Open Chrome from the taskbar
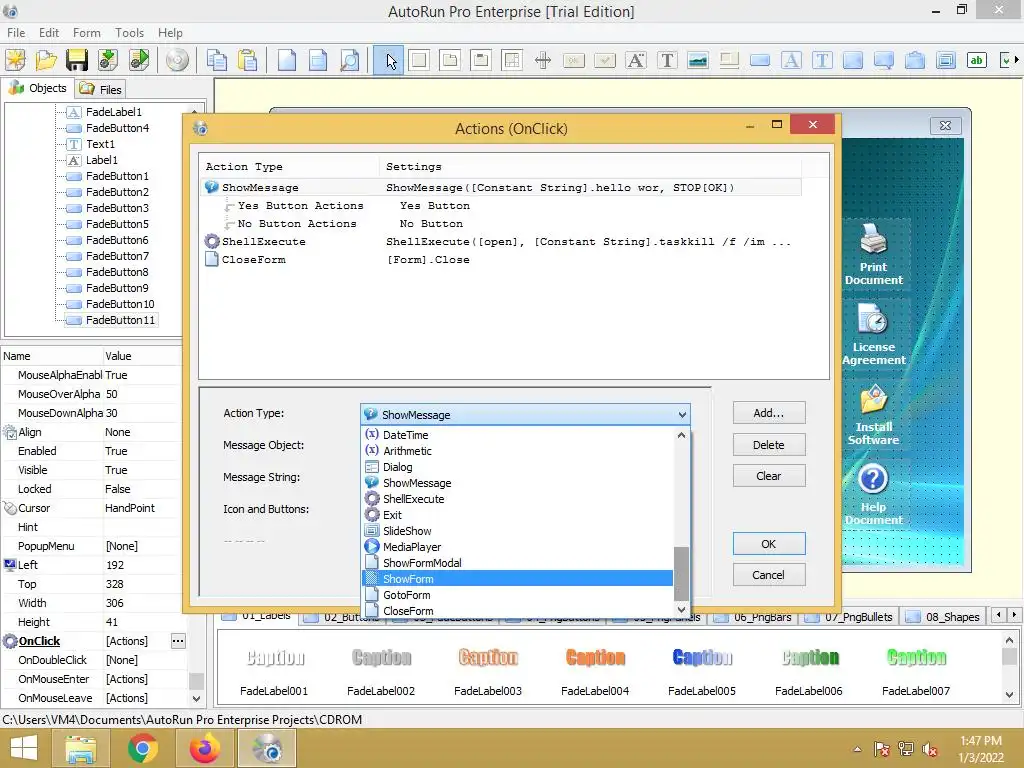This screenshot has width=1024, height=768. pyautogui.click(x=142, y=748)
